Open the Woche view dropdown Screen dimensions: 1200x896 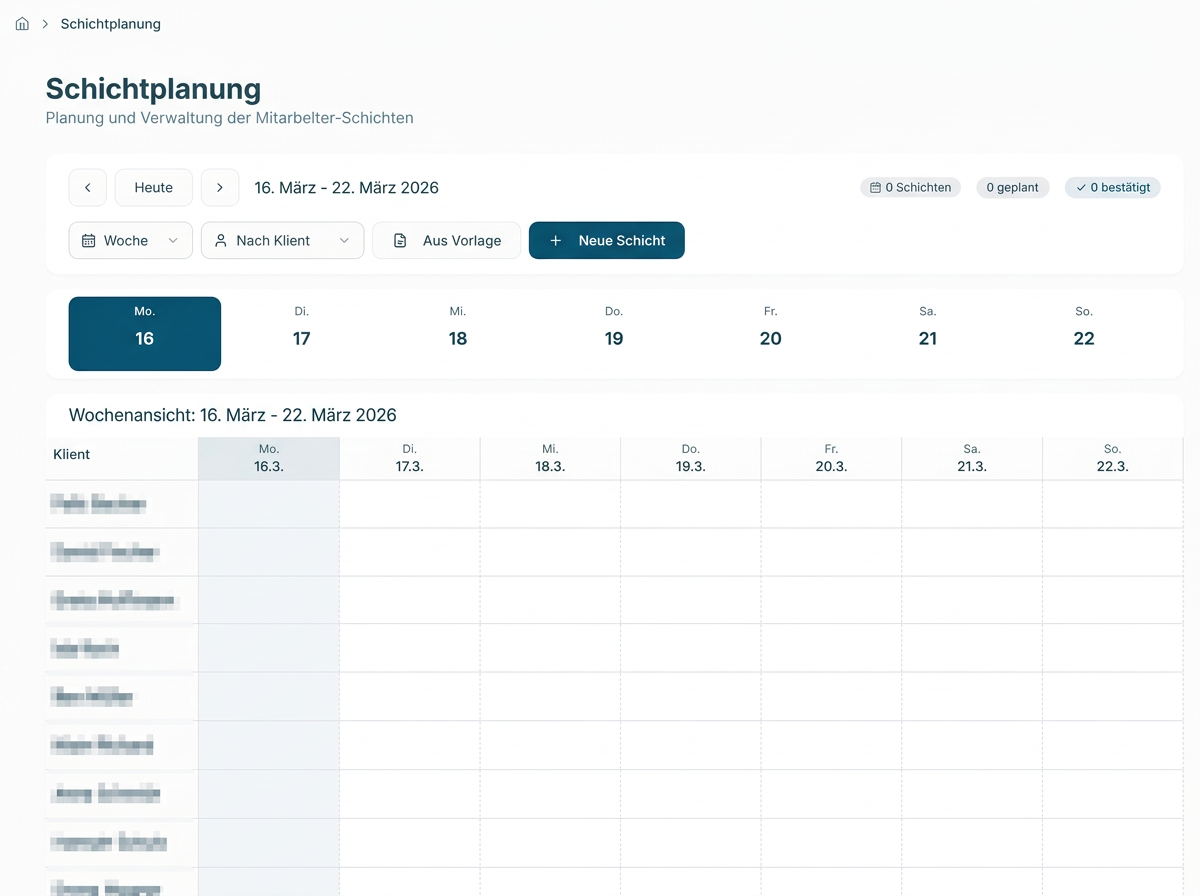[131, 241]
